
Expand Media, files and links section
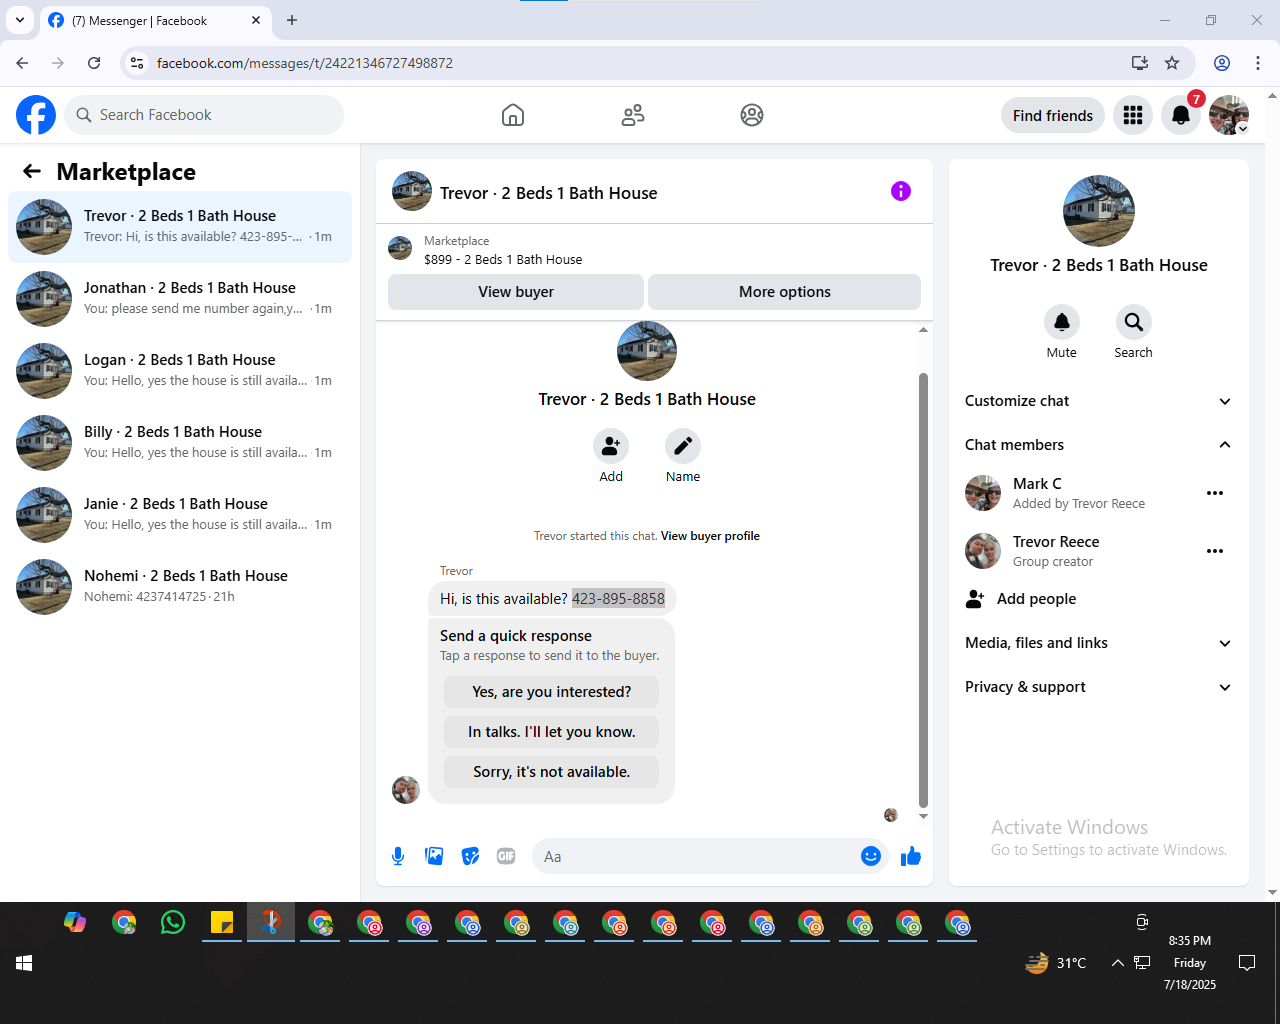pyautogui.click(x=1099, y=643)
